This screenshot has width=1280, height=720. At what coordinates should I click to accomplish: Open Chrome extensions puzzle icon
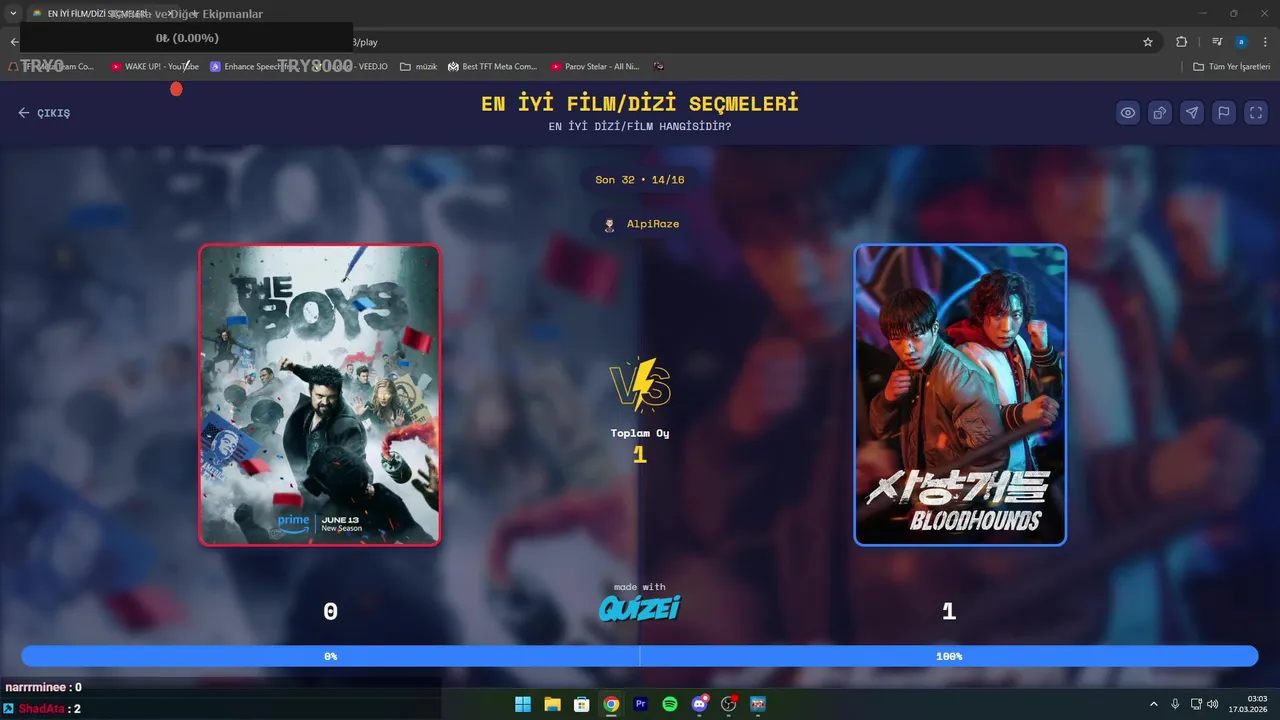1182,42
